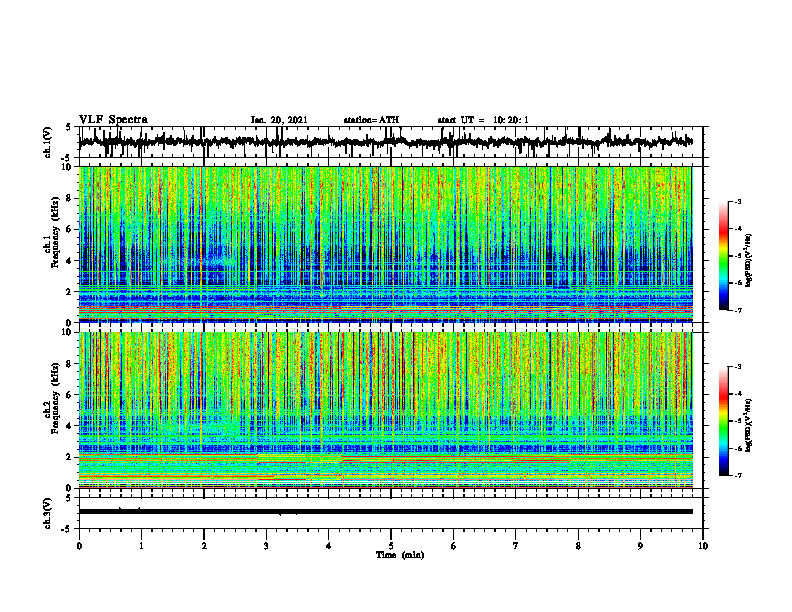Click time axis tick label "9"
This screenshot has width=792, height=612.
coord(640,546)
